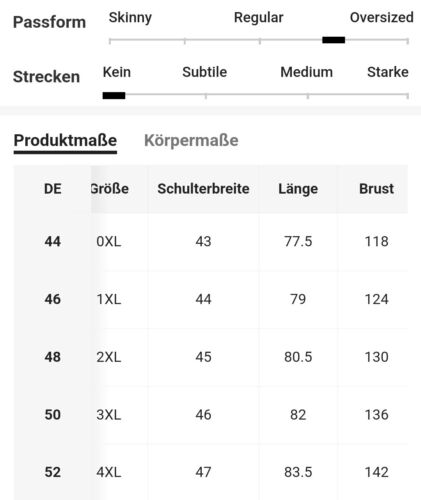Viewport: 421px width, 500px height.
Task: Select the DE size 48 row
Action: 211,357
